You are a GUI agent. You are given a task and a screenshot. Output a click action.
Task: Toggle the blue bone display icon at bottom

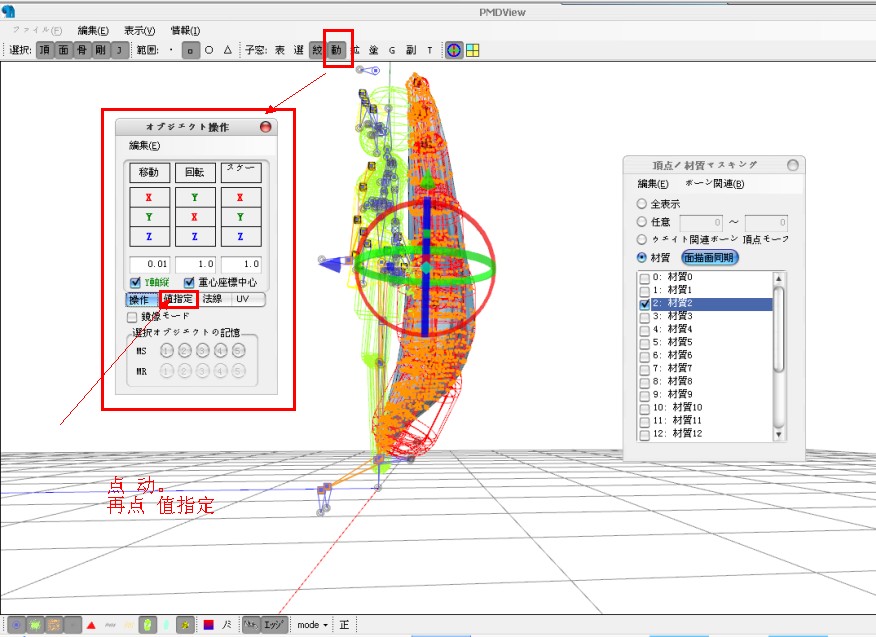point(17,625)
